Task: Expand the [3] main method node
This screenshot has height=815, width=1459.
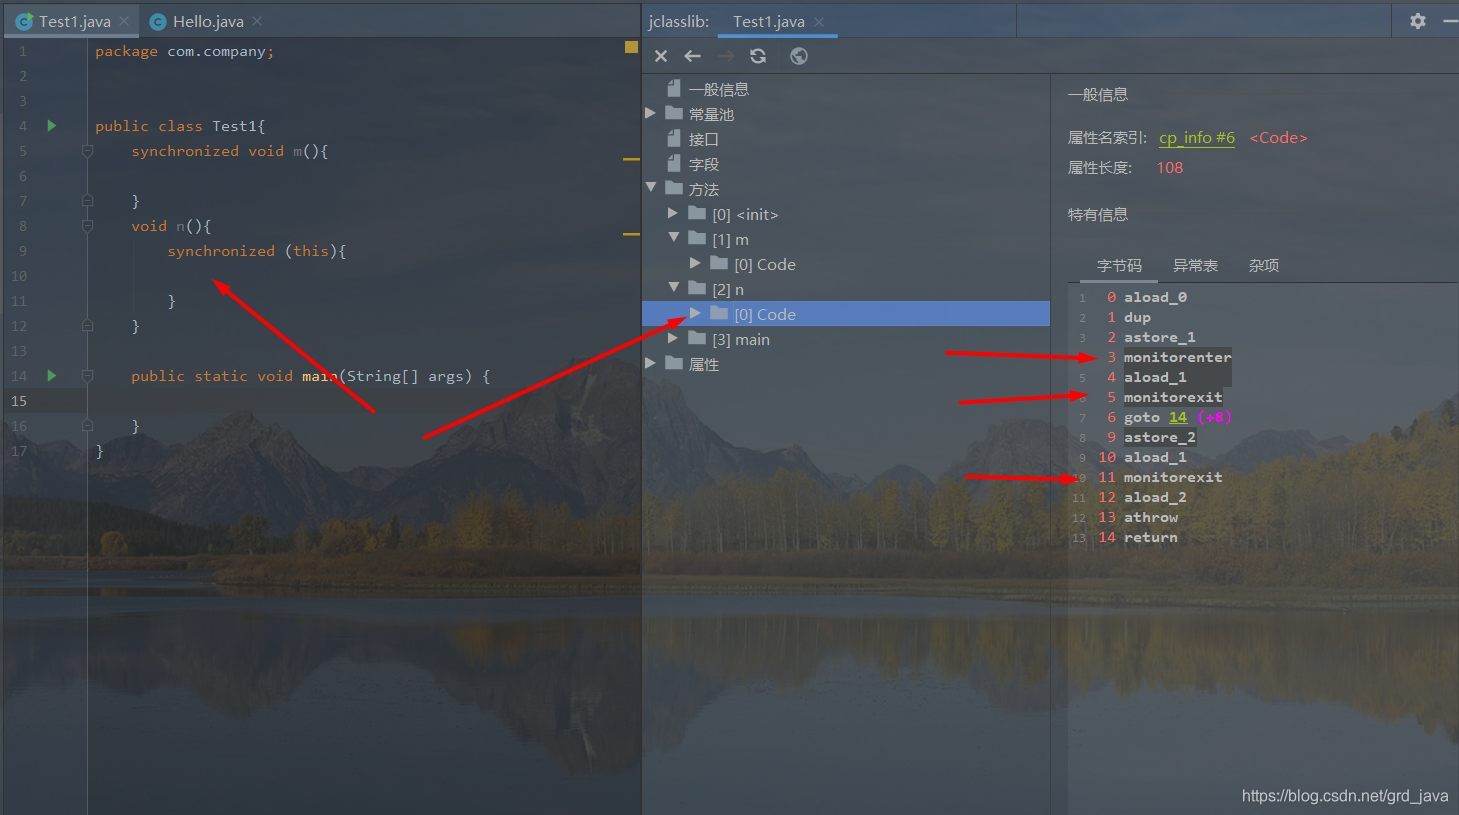Action: pyautogui.click(x=673, y=338)
